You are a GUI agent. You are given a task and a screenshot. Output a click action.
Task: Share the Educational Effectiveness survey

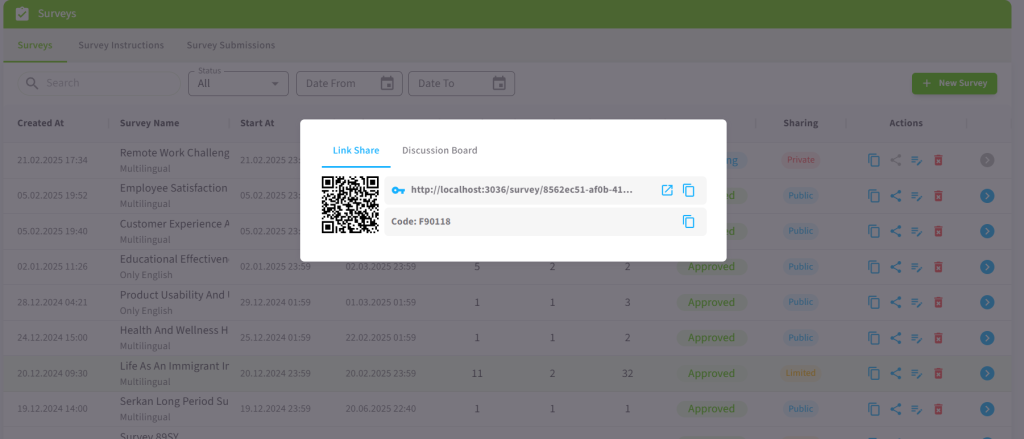coord(896,267)
